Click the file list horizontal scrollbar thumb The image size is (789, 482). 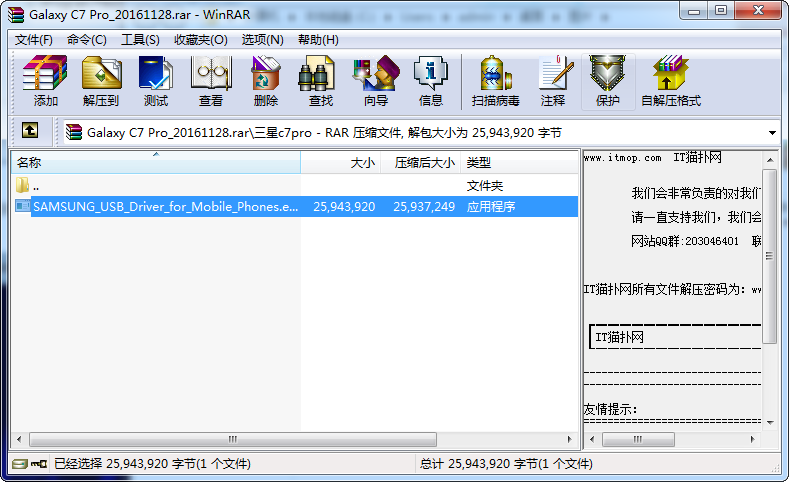coord(232,439)
